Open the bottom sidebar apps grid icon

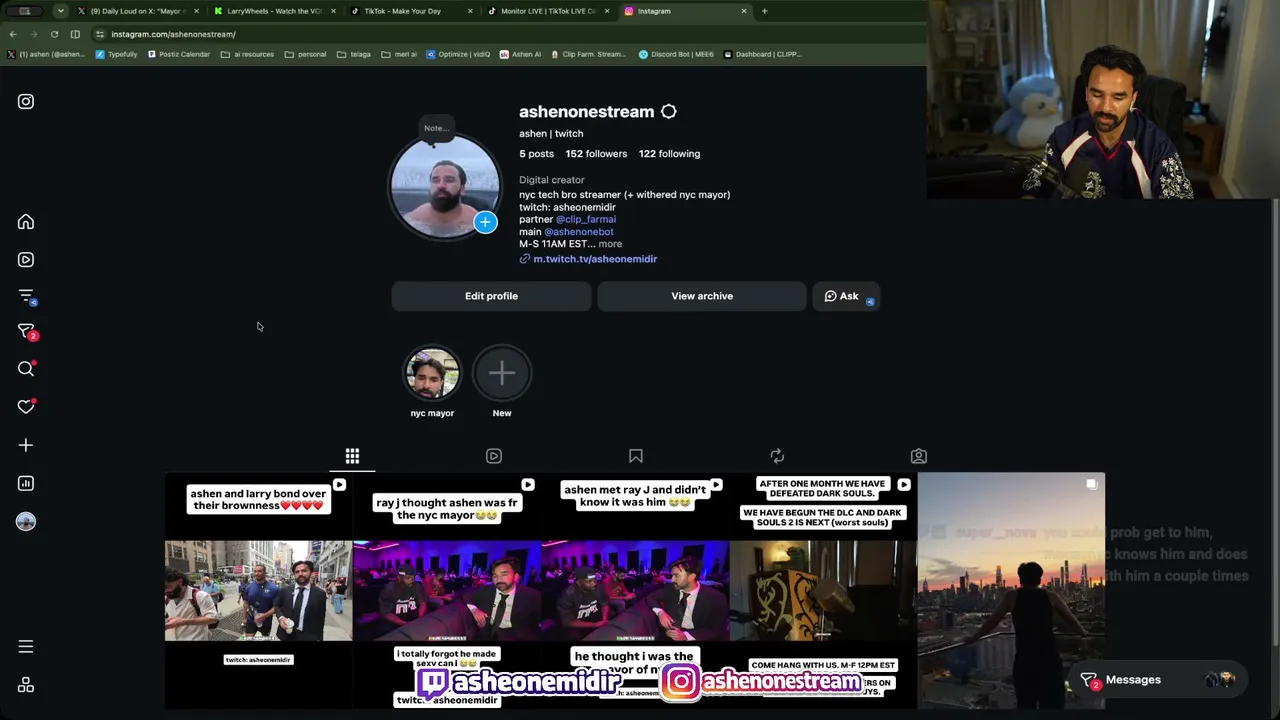[26, 685]
